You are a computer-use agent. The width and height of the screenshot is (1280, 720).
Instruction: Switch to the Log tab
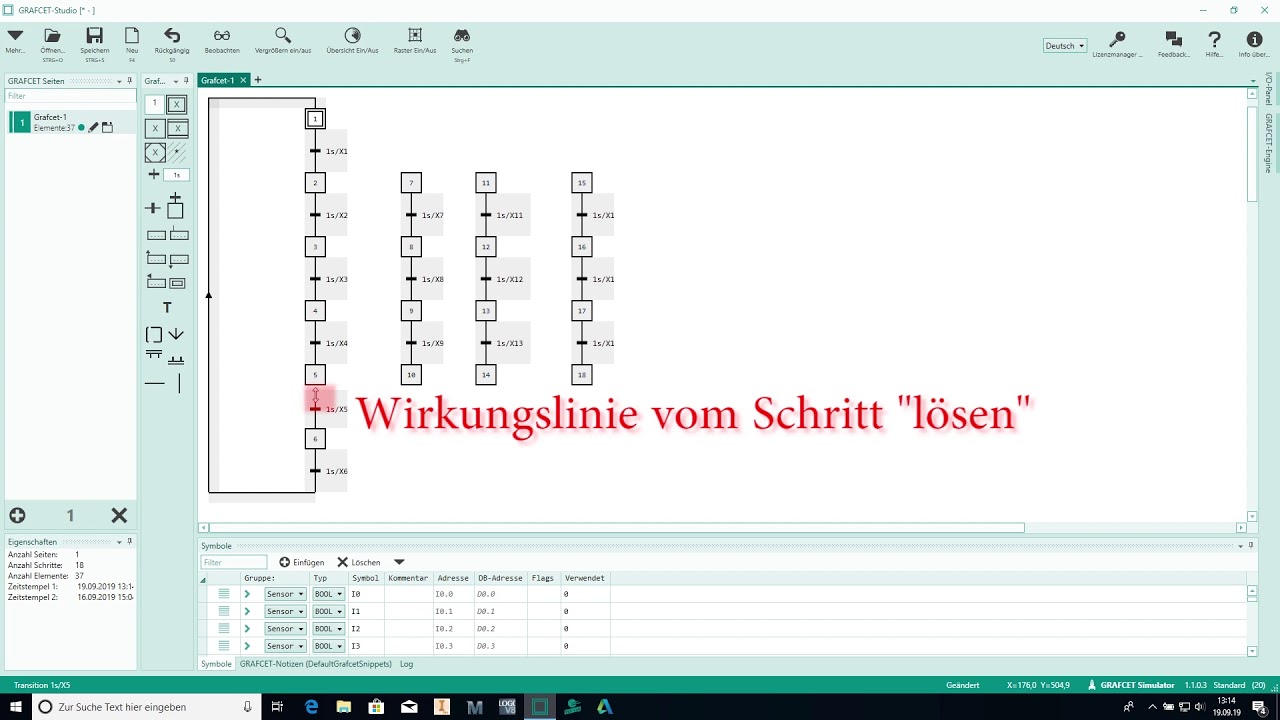coord(406,664)
